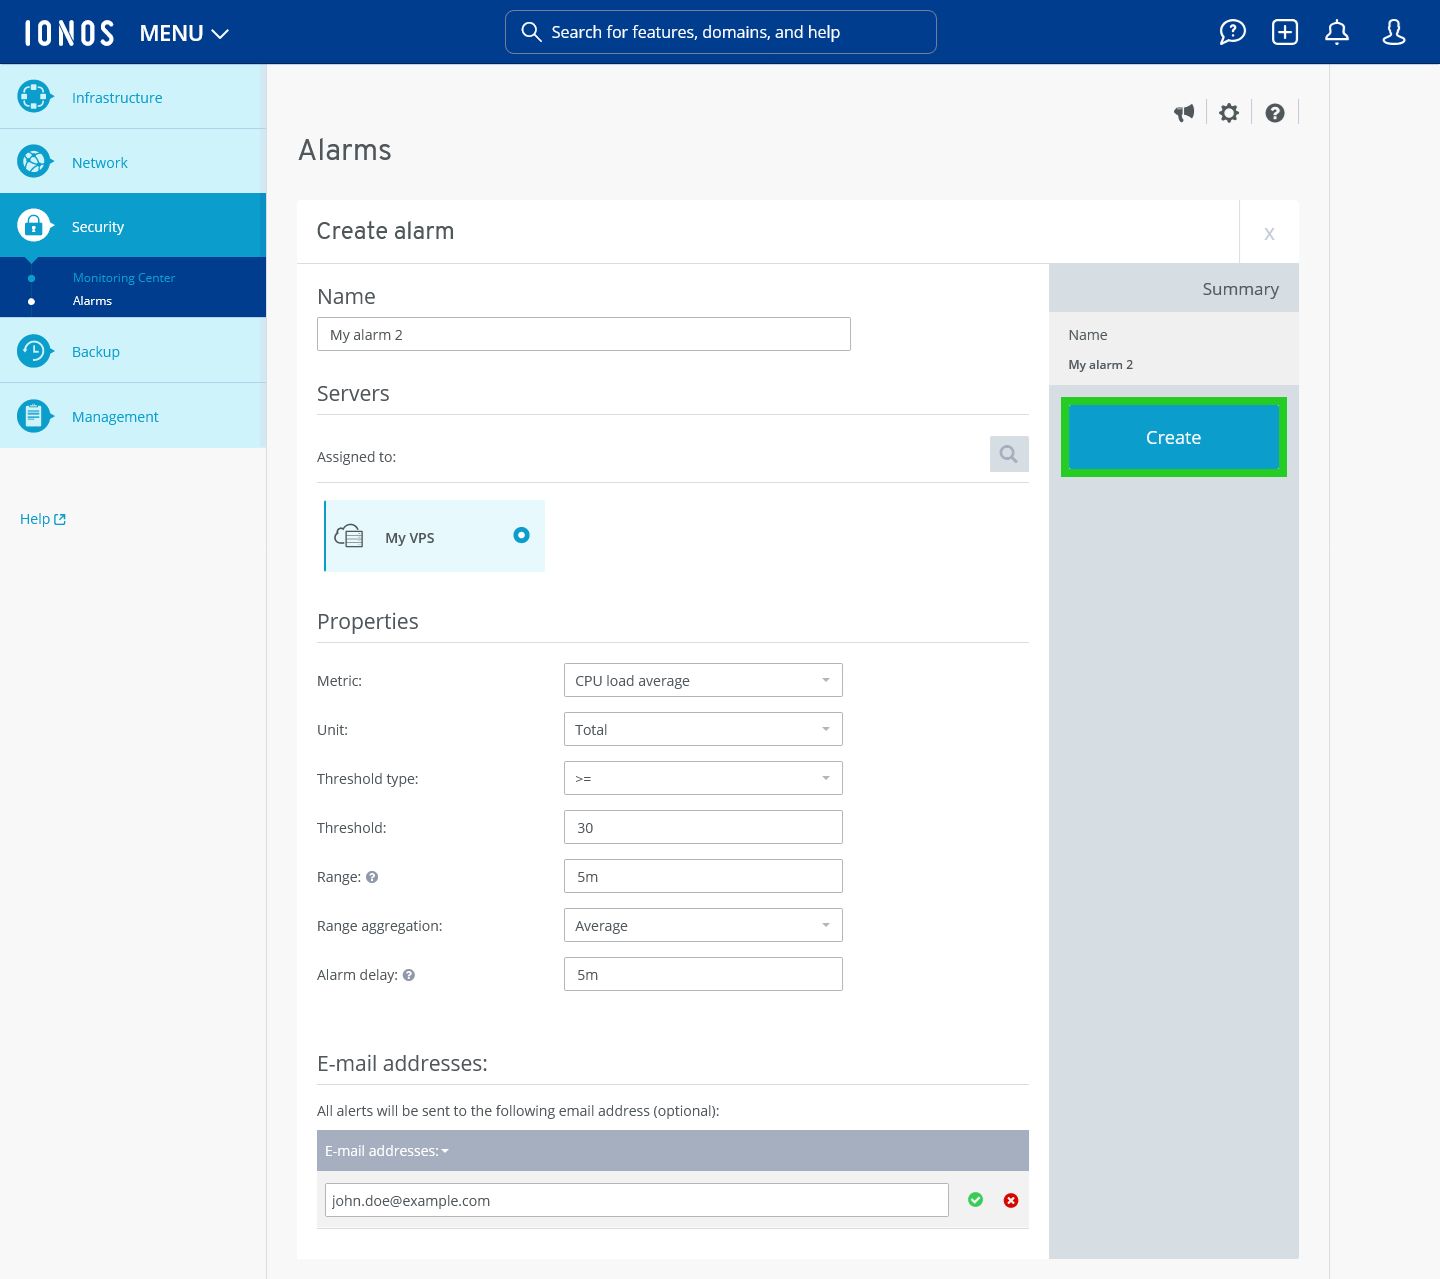Open the feedback chat bubble icon
This screenshot has height=1279, width=1440.
click(x=1232, y=32)
